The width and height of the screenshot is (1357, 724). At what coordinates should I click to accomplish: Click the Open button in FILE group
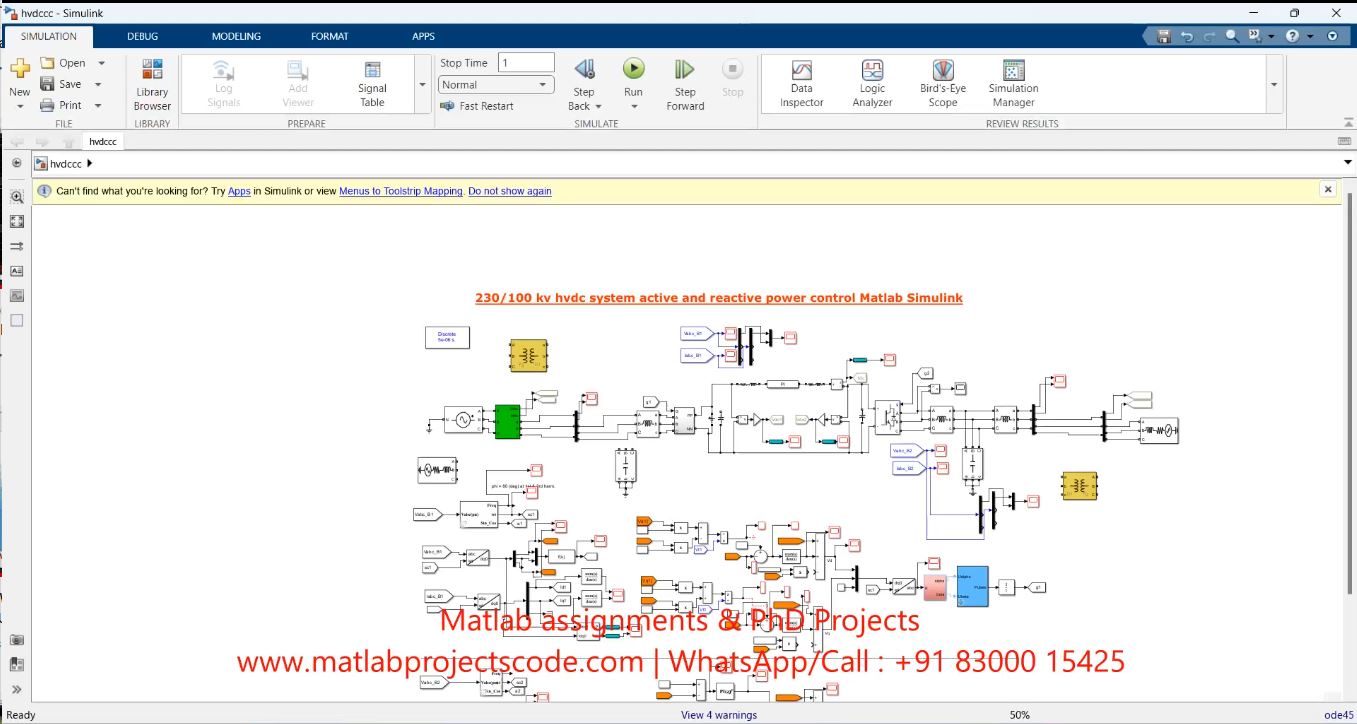[x=63, y=63]
